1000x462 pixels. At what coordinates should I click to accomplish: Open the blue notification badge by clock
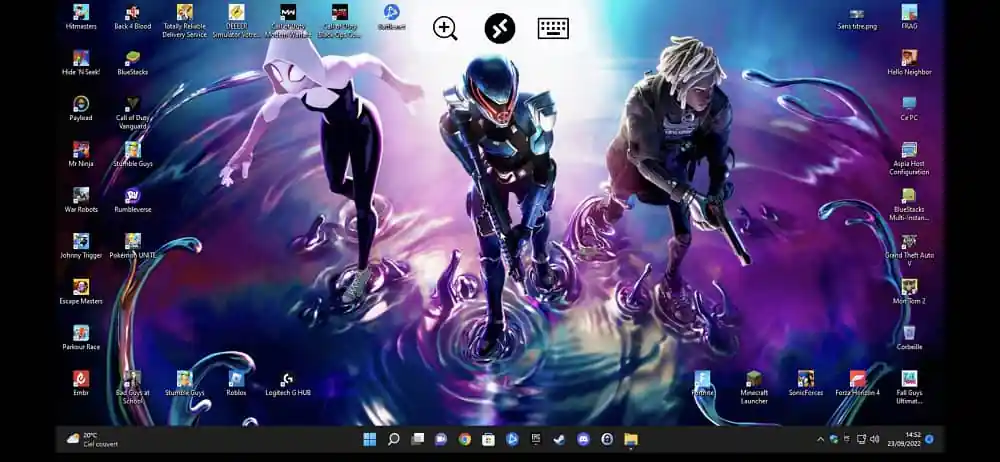coord(929,439)
